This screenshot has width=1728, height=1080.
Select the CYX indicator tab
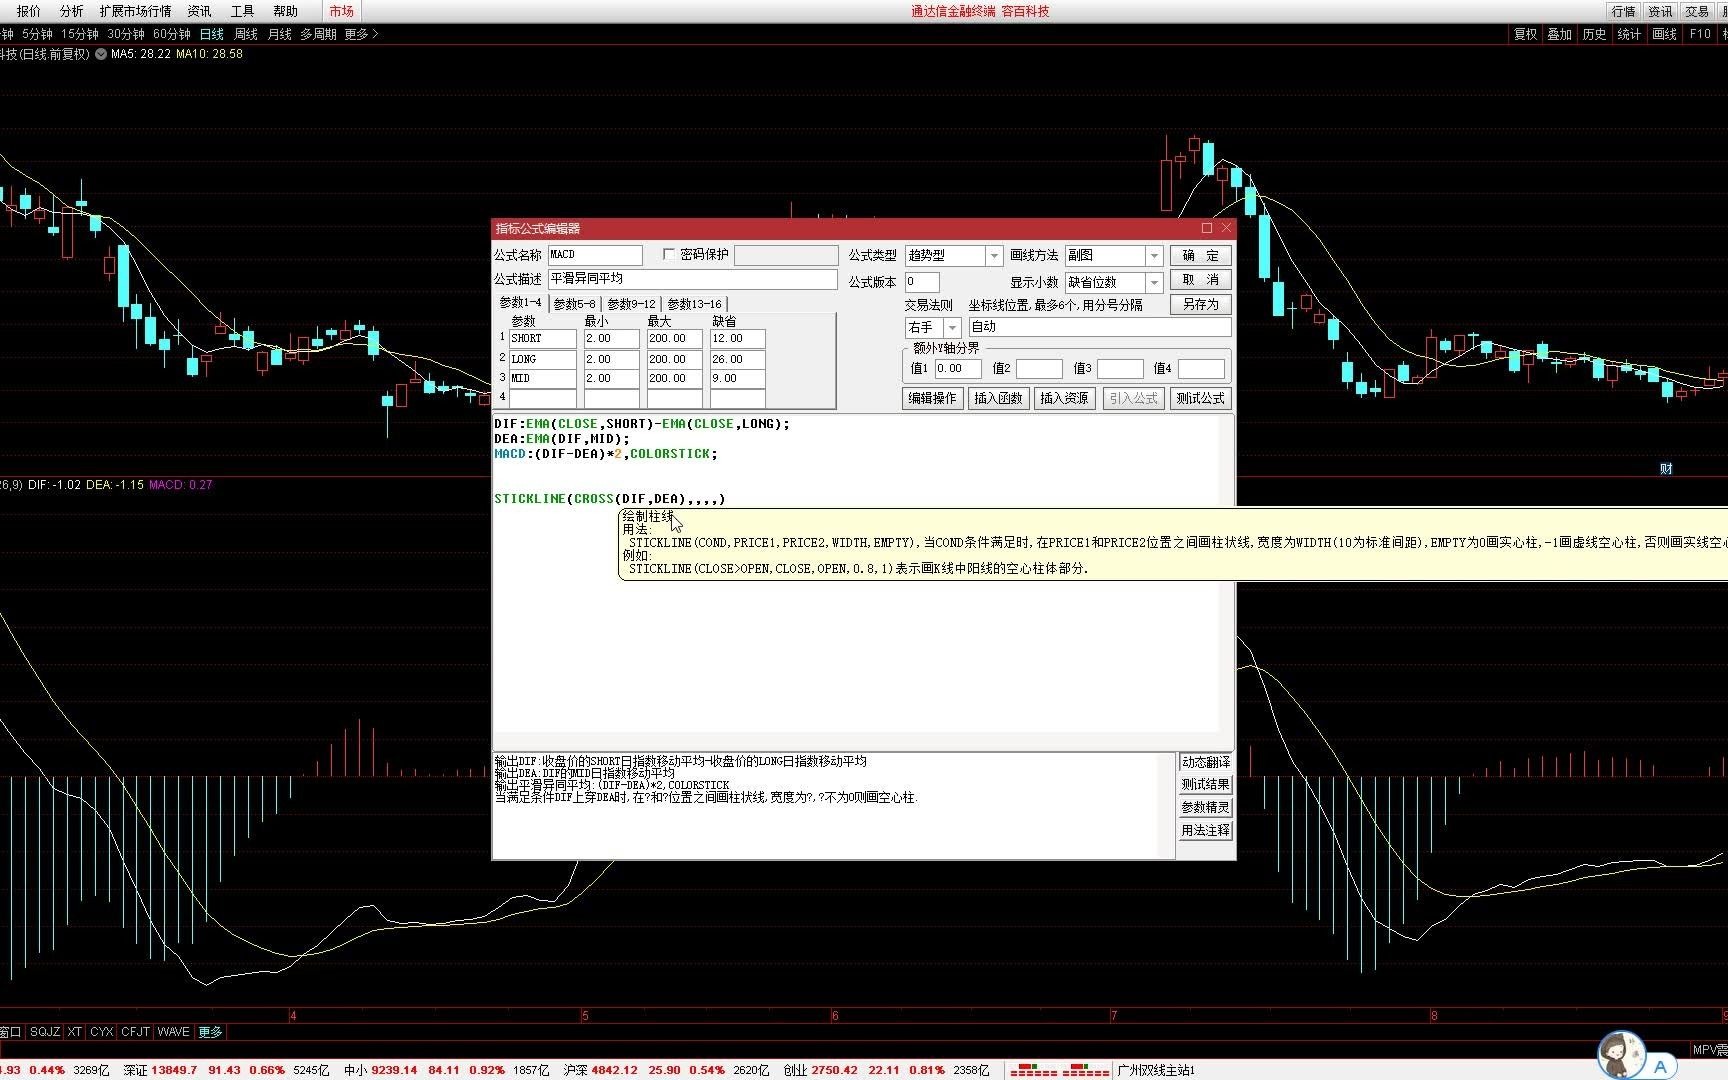click(102, 1032)
